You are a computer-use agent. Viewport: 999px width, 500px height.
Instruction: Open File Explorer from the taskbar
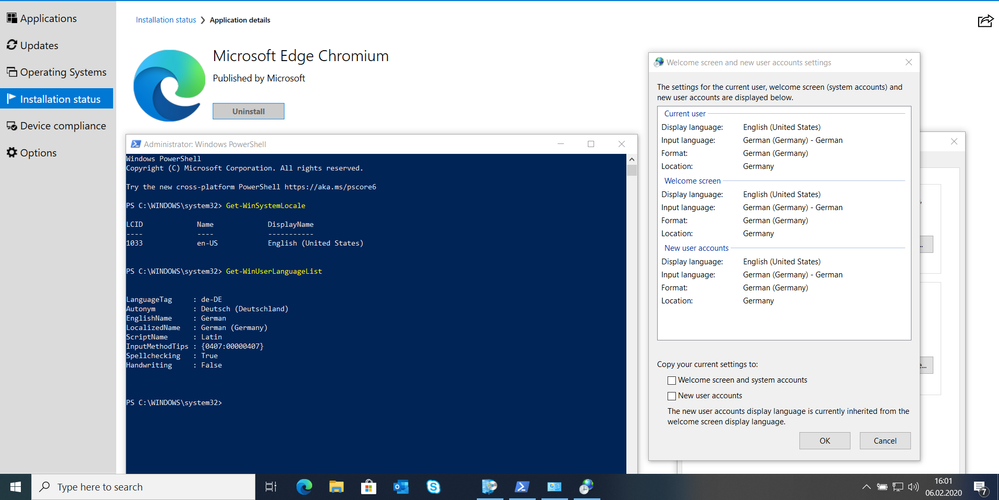pyautogui.click(x=336, y=487)
